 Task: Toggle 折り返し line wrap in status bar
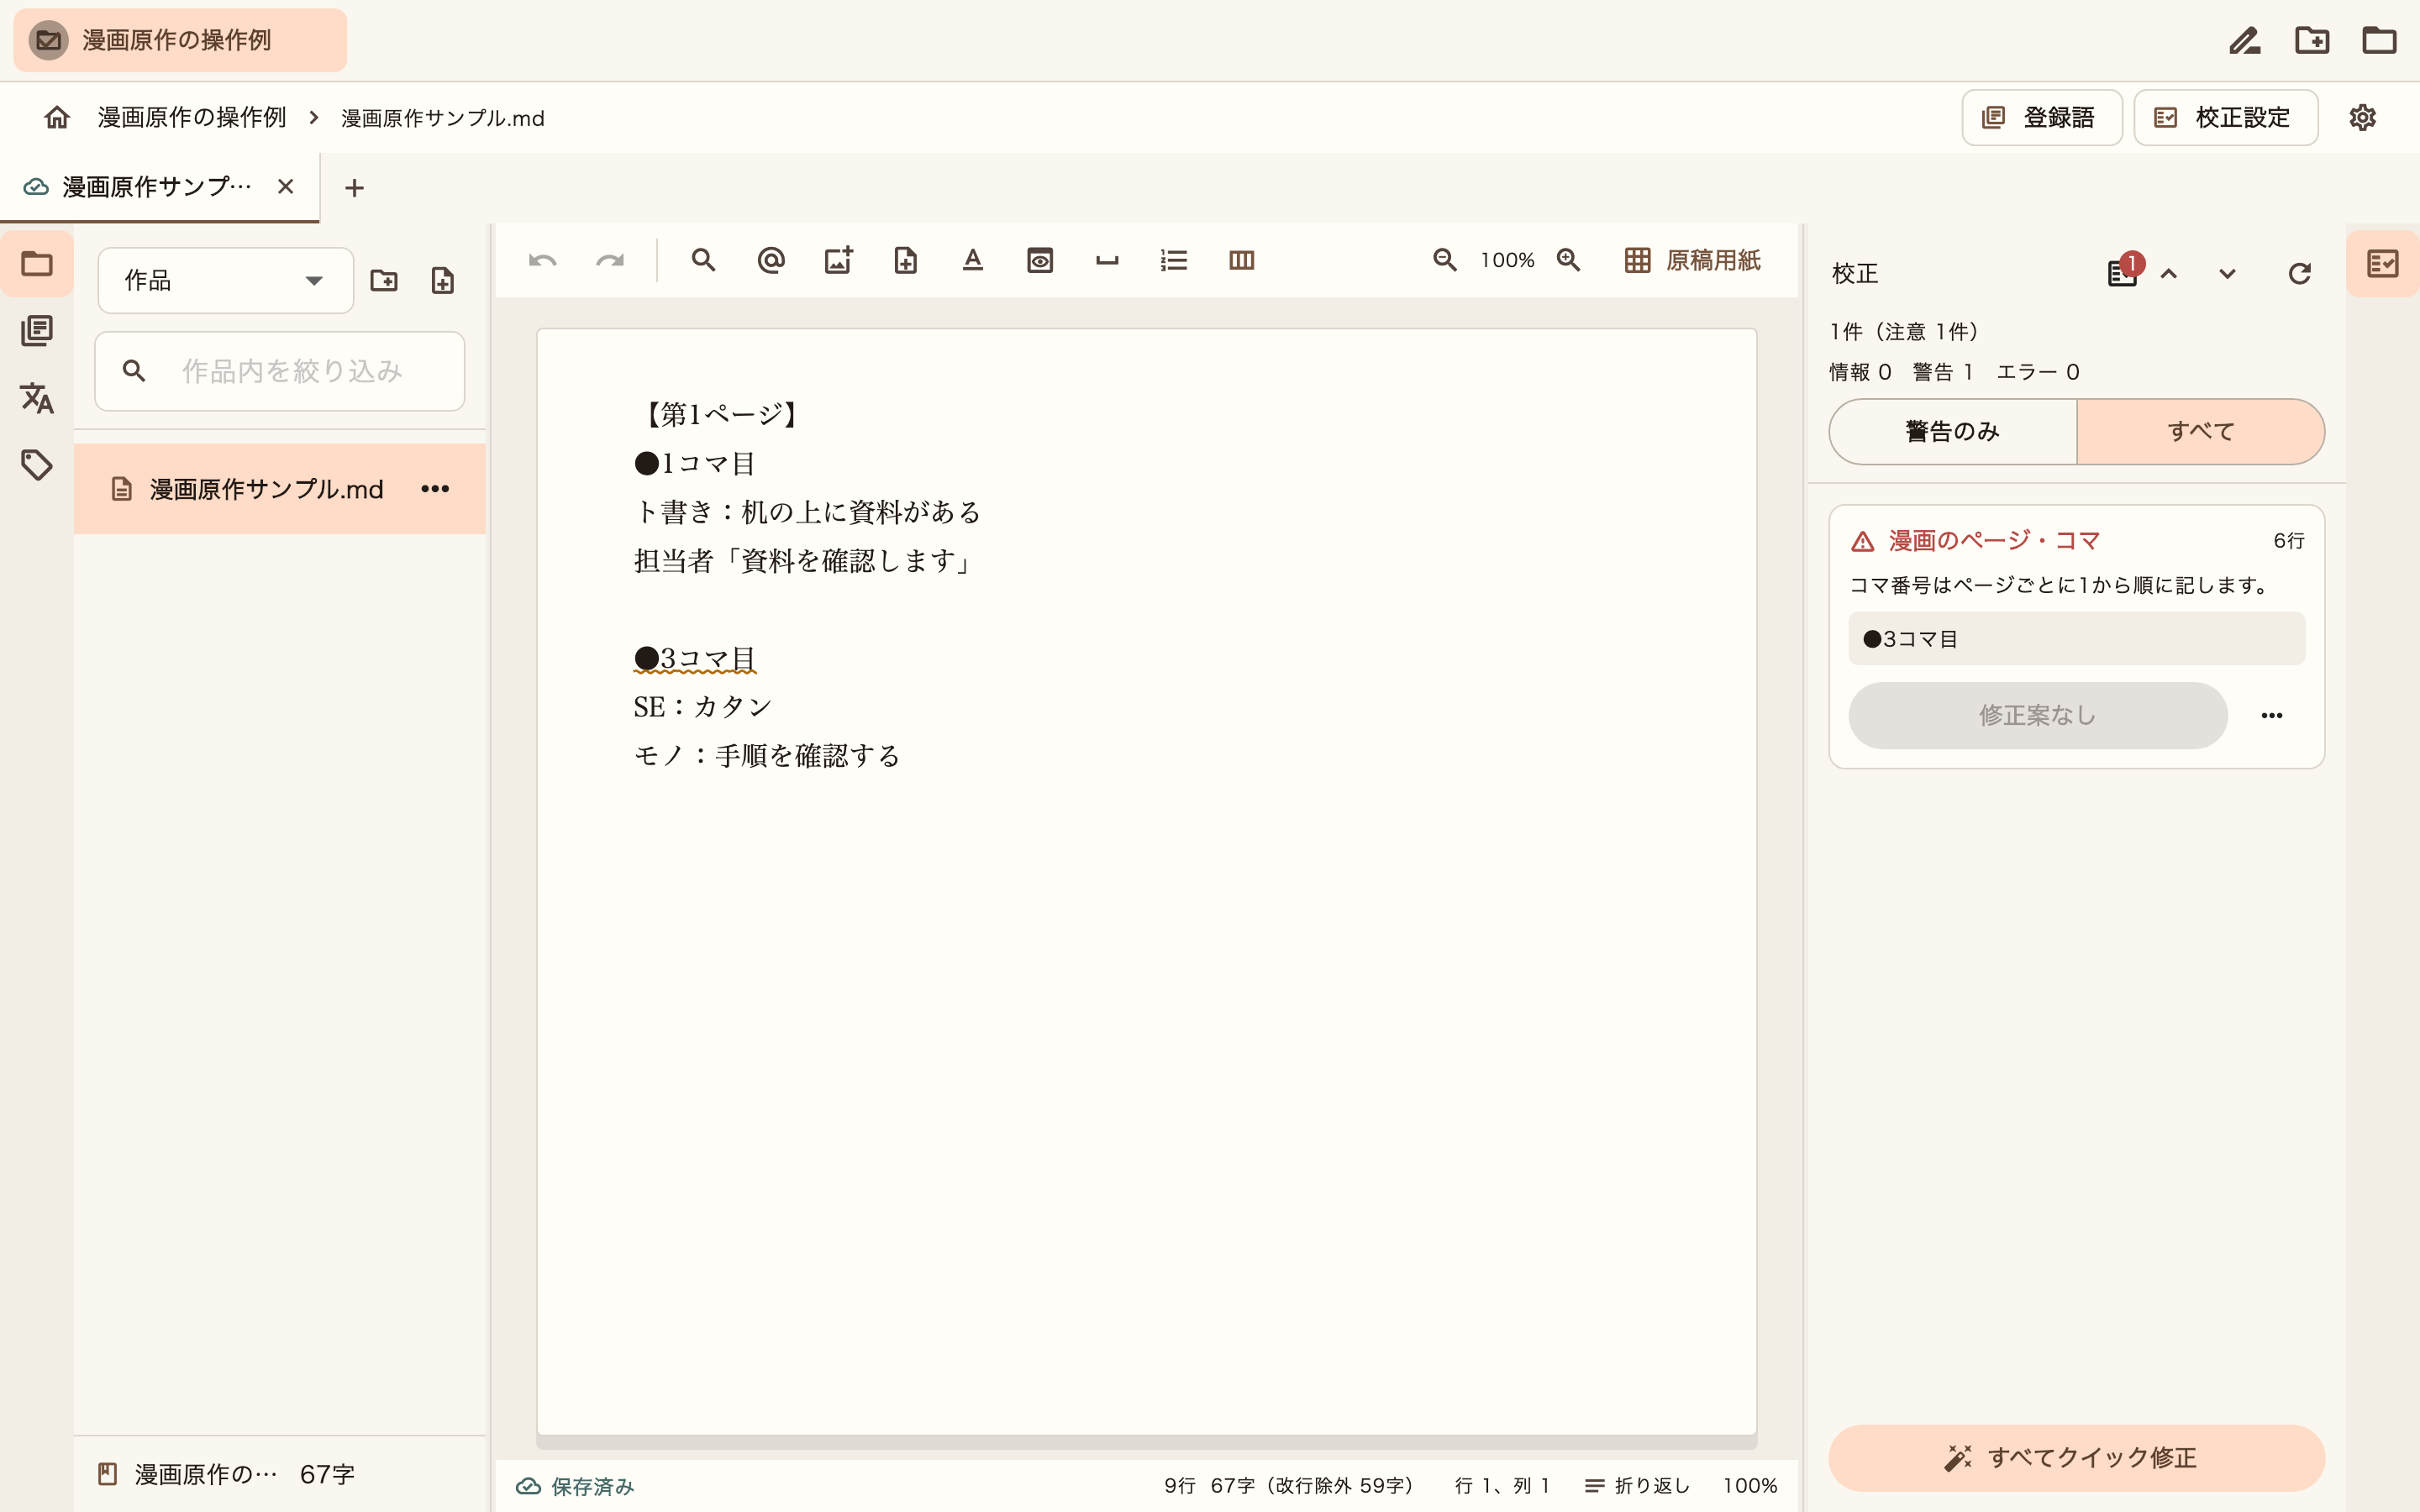[x=1638, y=1486]
